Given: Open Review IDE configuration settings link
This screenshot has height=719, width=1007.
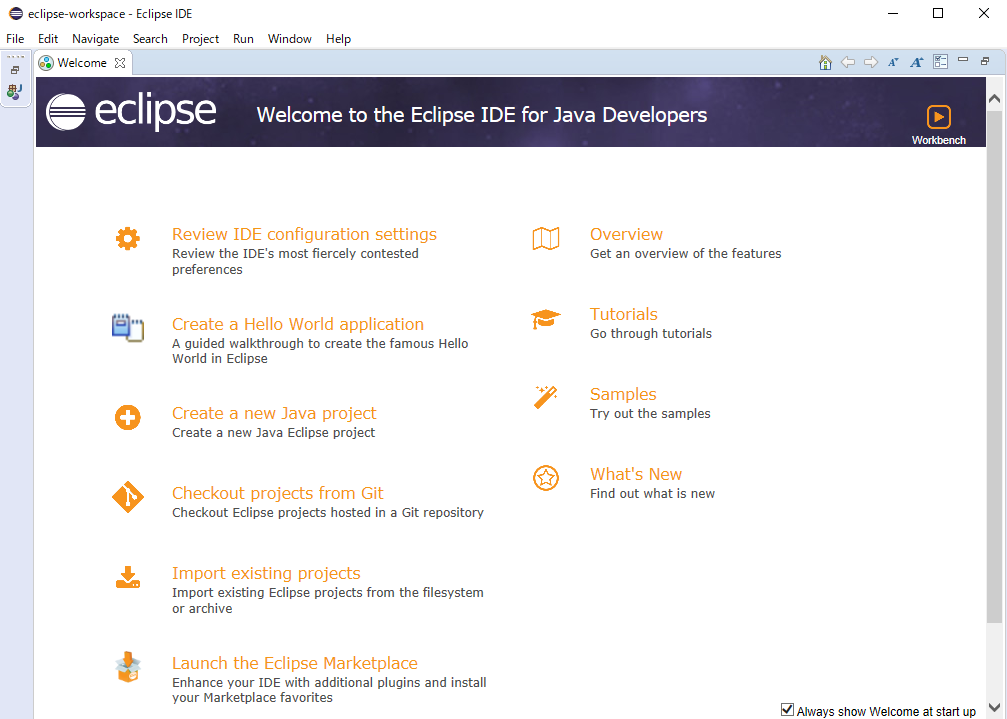Looking at the screenshot, I should 304,234.
